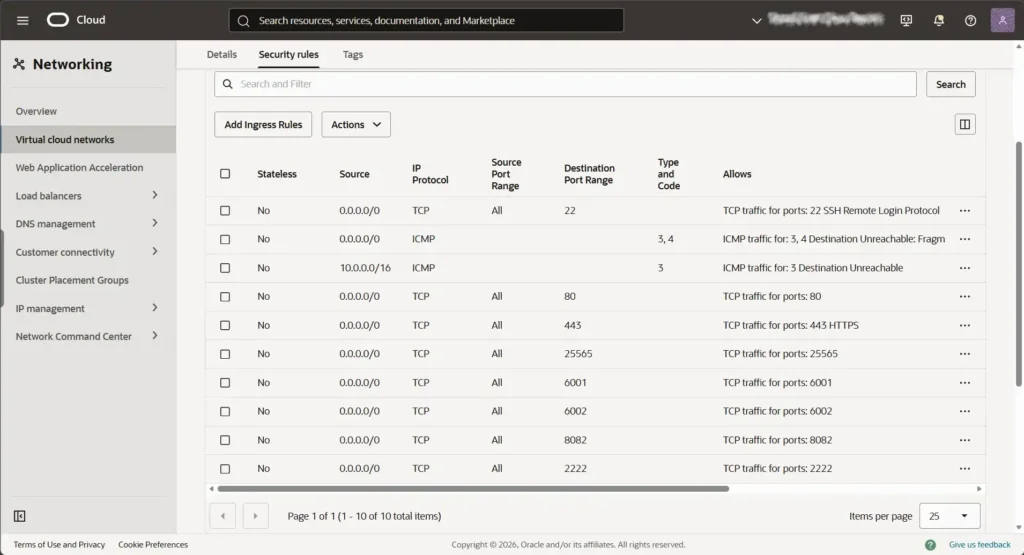Expand Load balancers submenu
This screenshot has height=555, width=1024.
tap(155, 195)
